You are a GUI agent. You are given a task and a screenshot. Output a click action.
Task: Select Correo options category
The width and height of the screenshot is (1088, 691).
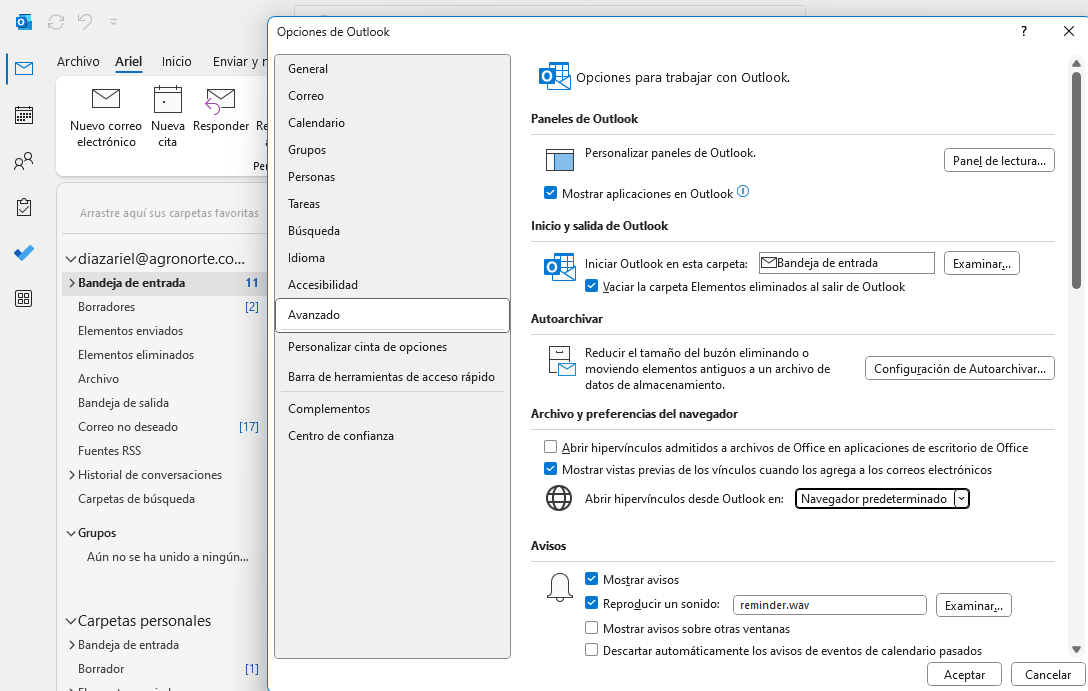click(x=392, y=96)
